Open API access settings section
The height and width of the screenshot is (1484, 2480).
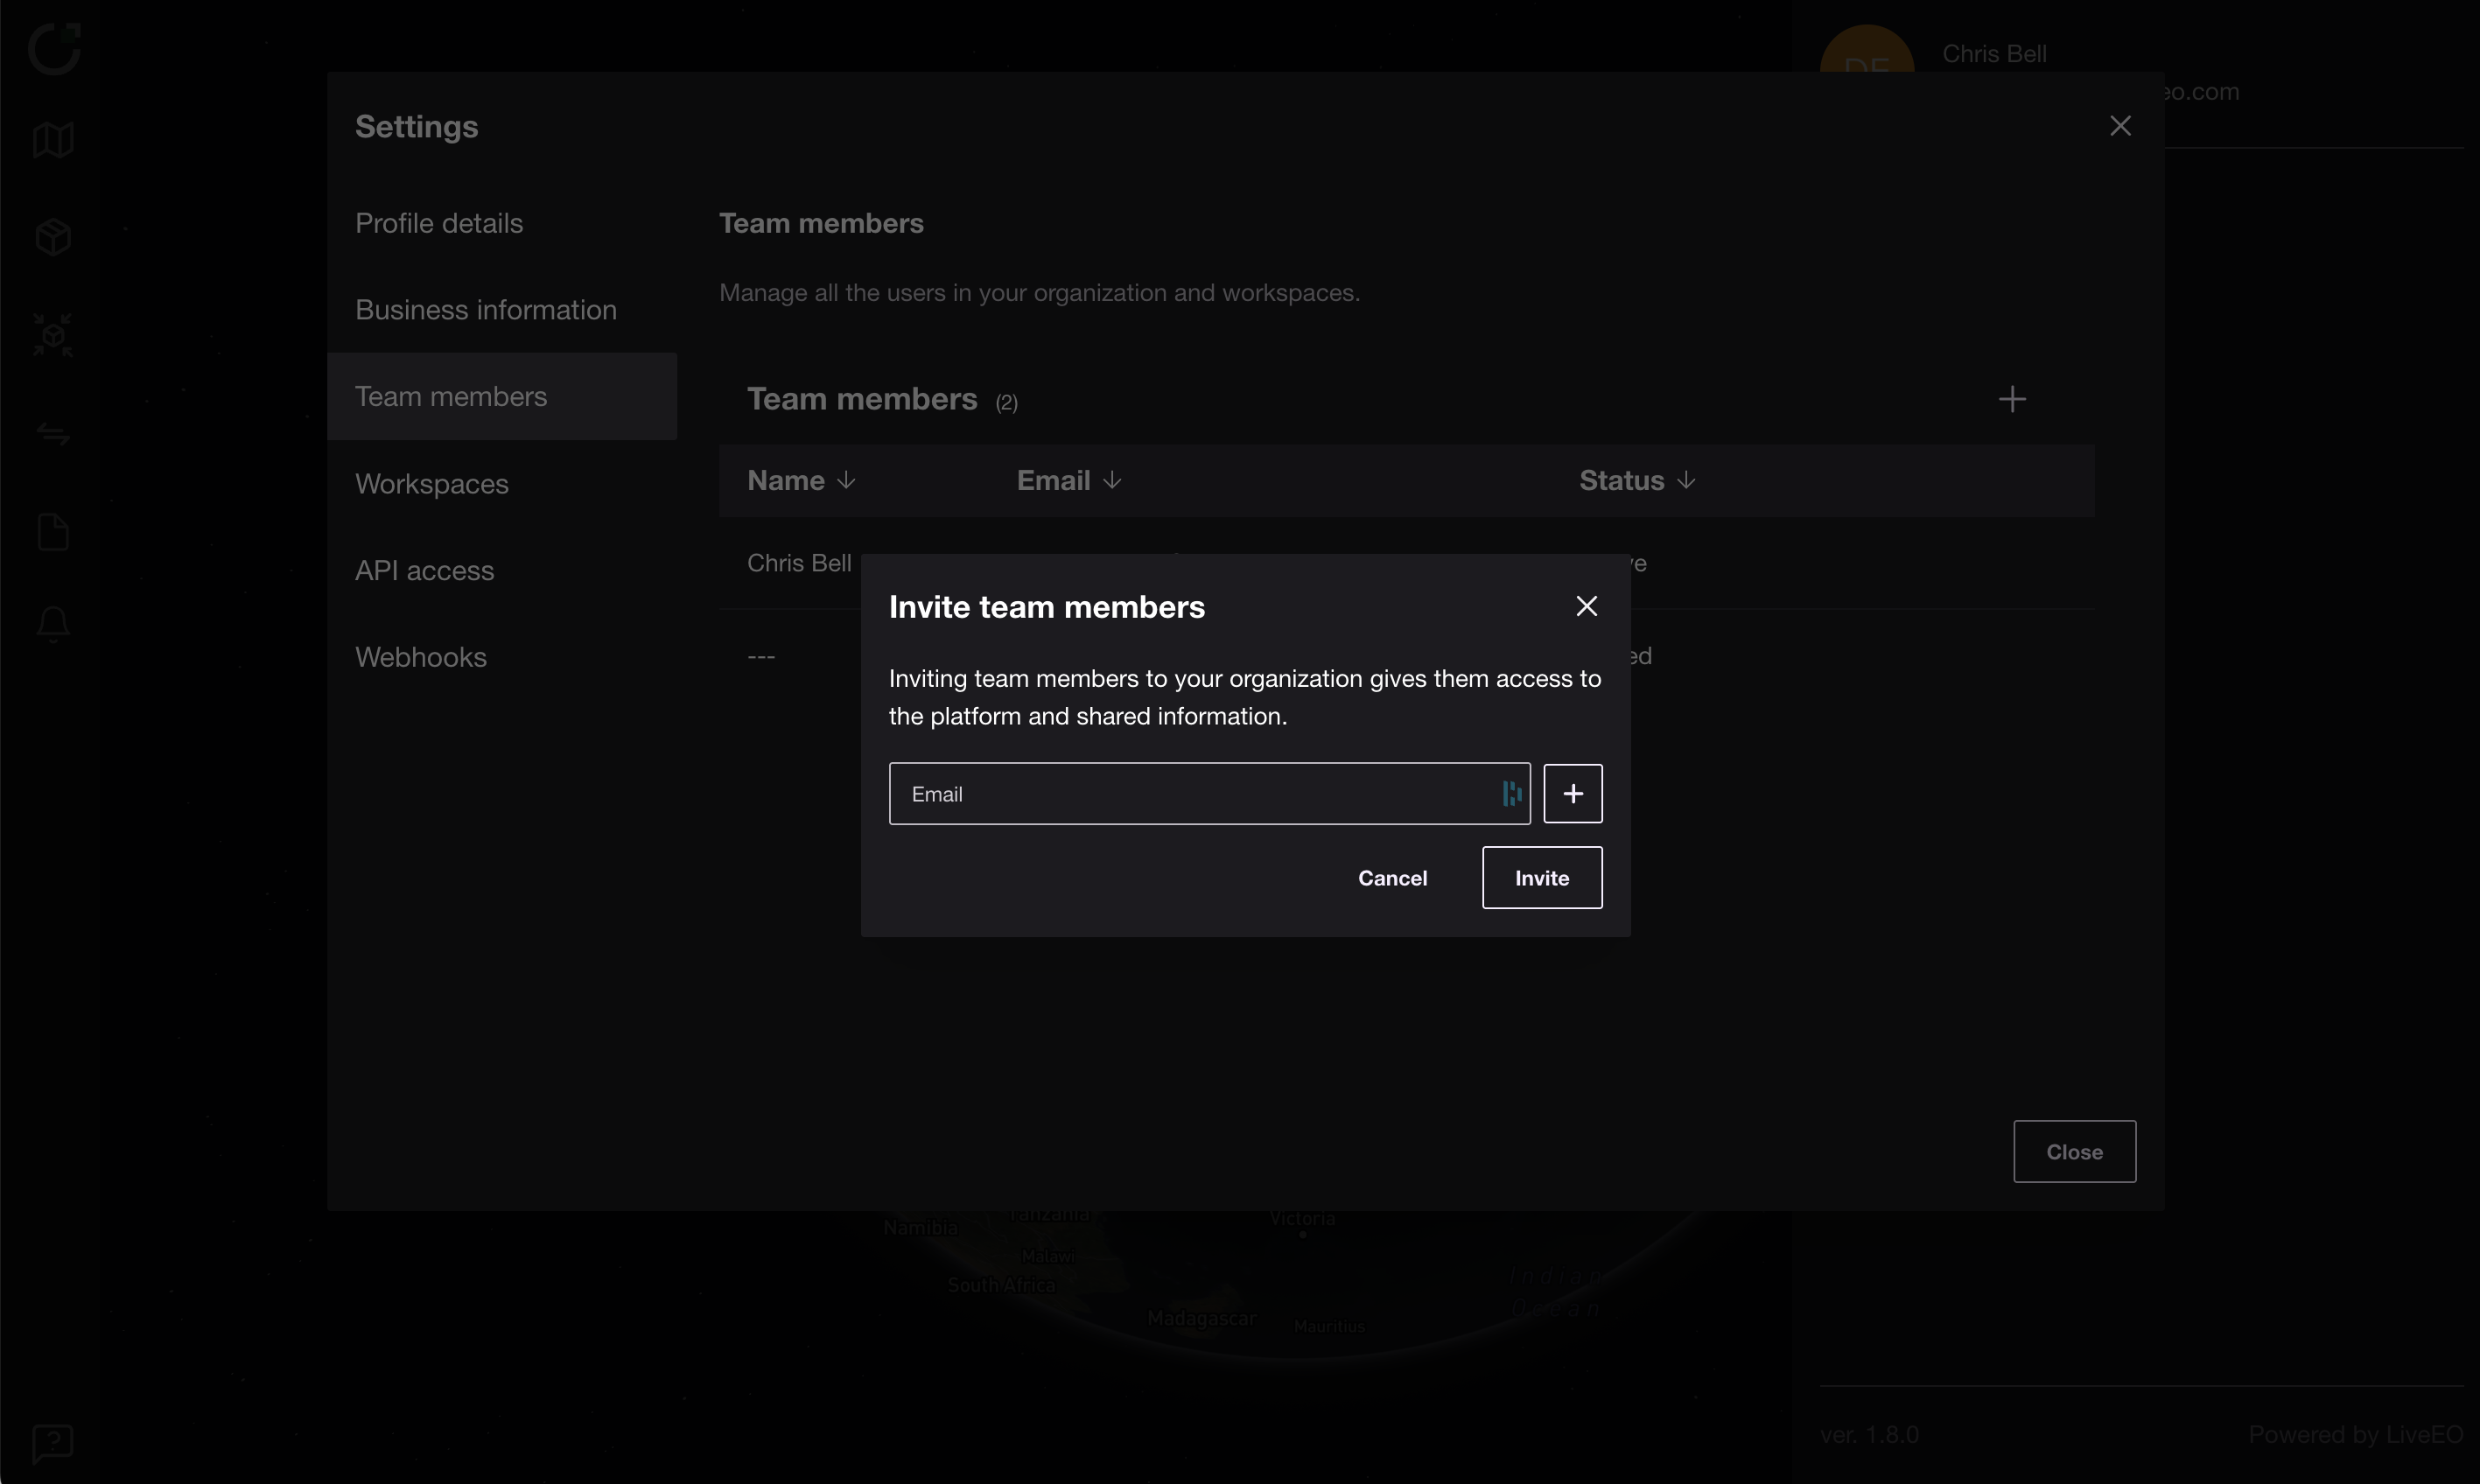(424, 571)
